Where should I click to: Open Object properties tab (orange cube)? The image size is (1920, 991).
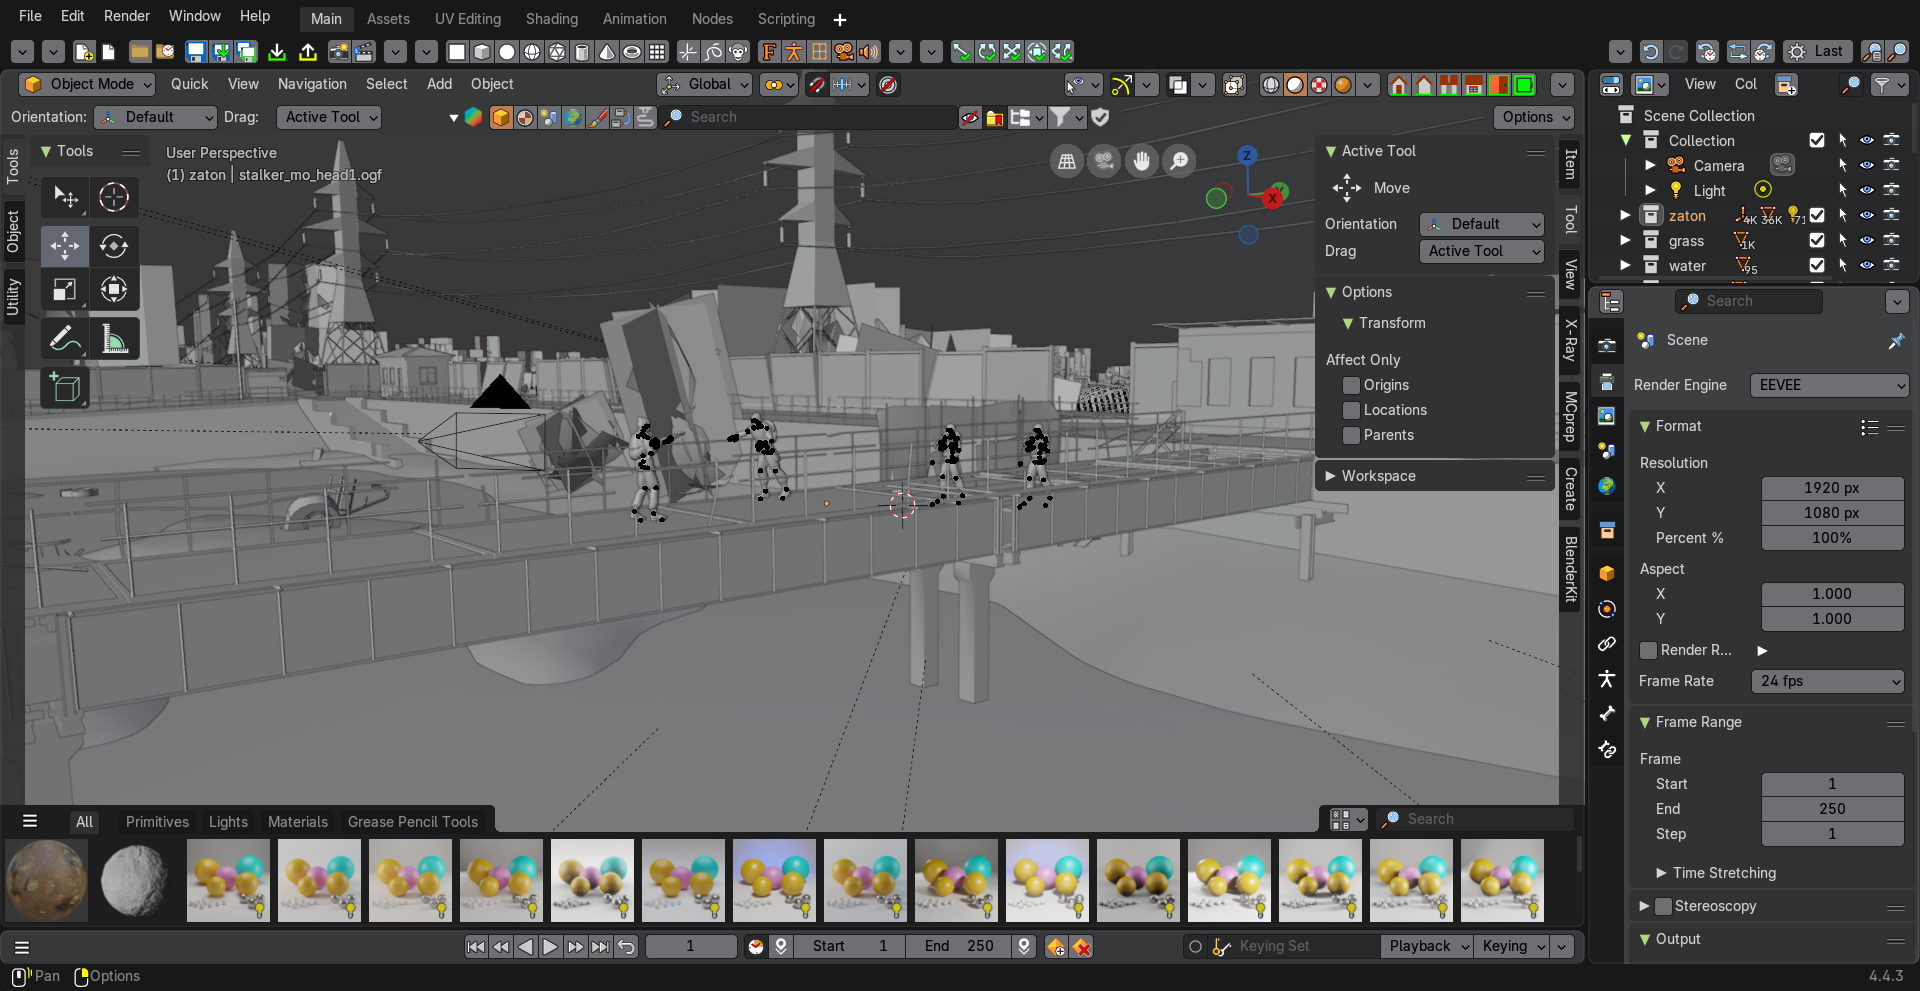pos(1607,574)
